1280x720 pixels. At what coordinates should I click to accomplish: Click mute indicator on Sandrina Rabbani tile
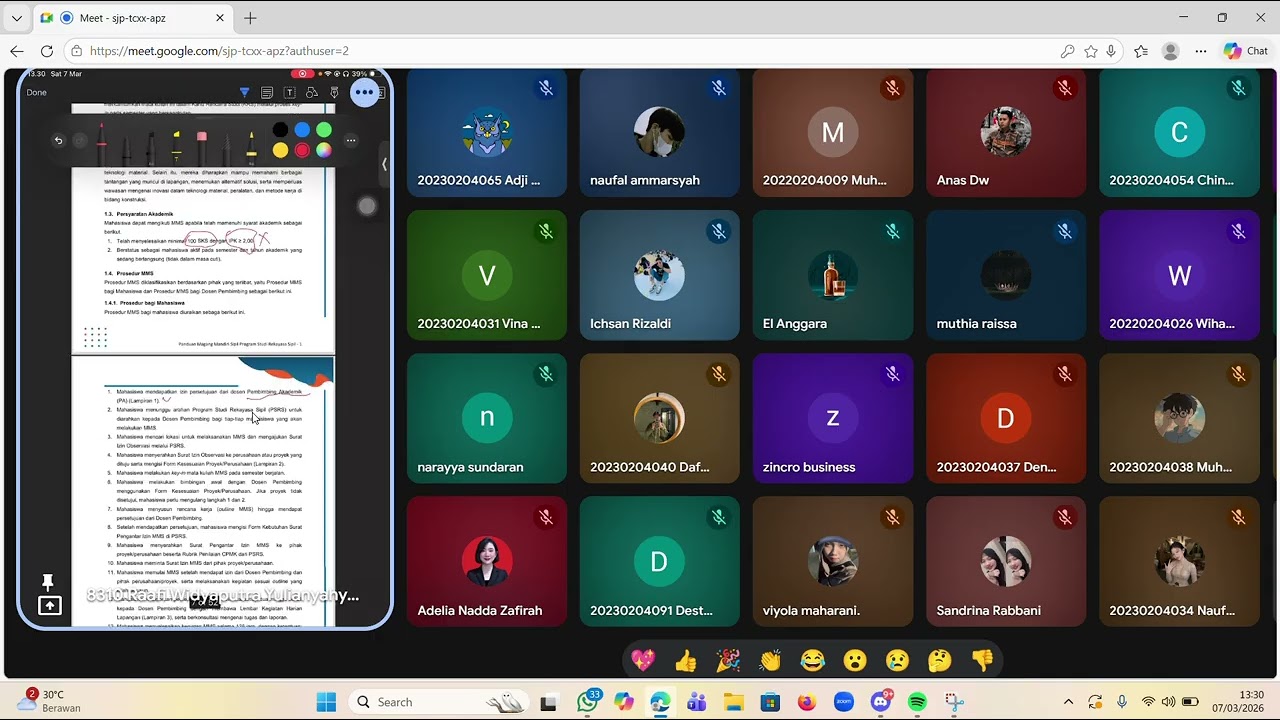(x=1065, y=517)
